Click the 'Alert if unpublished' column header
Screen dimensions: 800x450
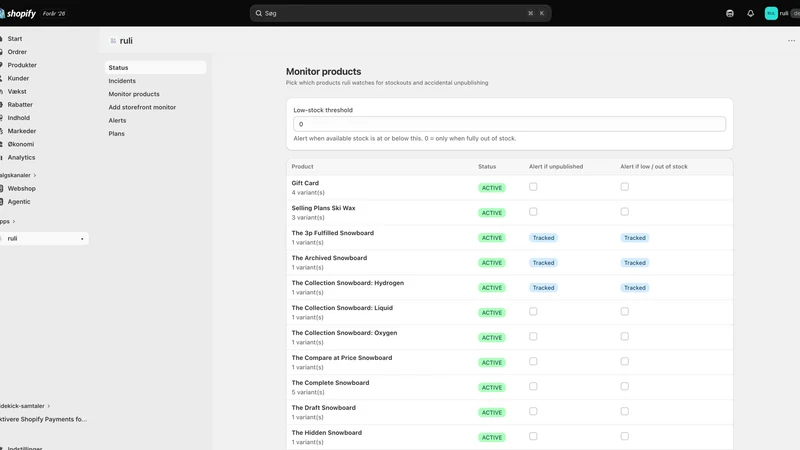556,166
